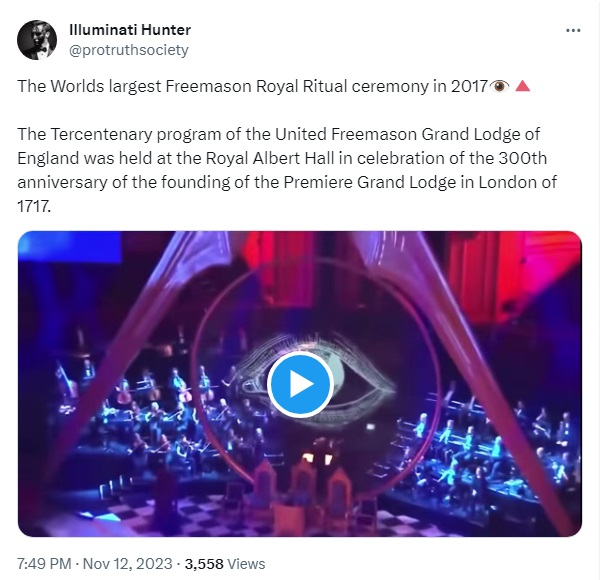View the 3,558 Views count details
This screenshot has width=605, height=580.
(225, 564)
